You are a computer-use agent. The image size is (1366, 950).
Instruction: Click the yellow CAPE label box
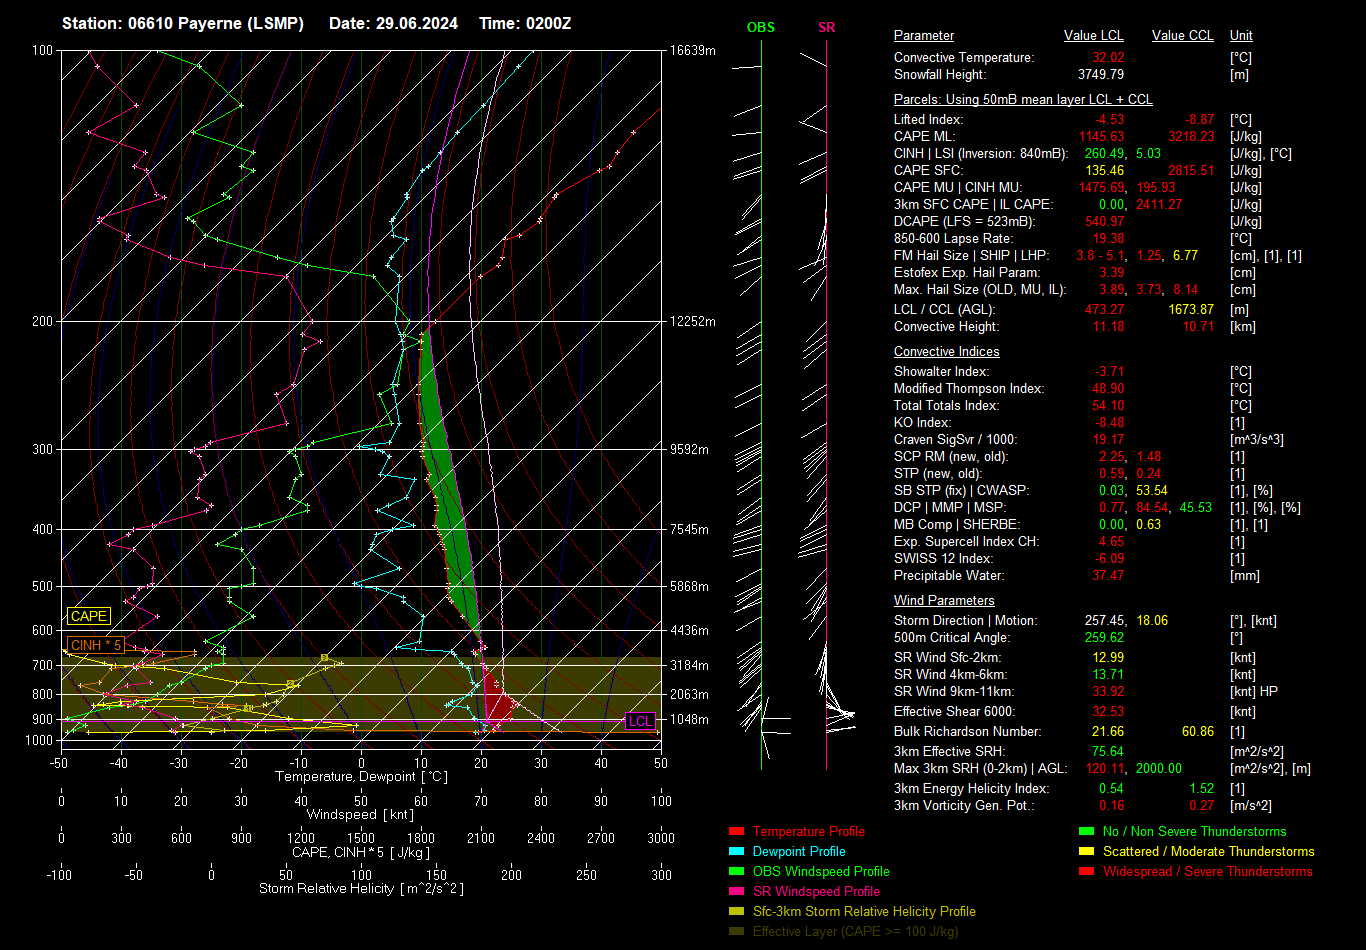coord(88,617)
